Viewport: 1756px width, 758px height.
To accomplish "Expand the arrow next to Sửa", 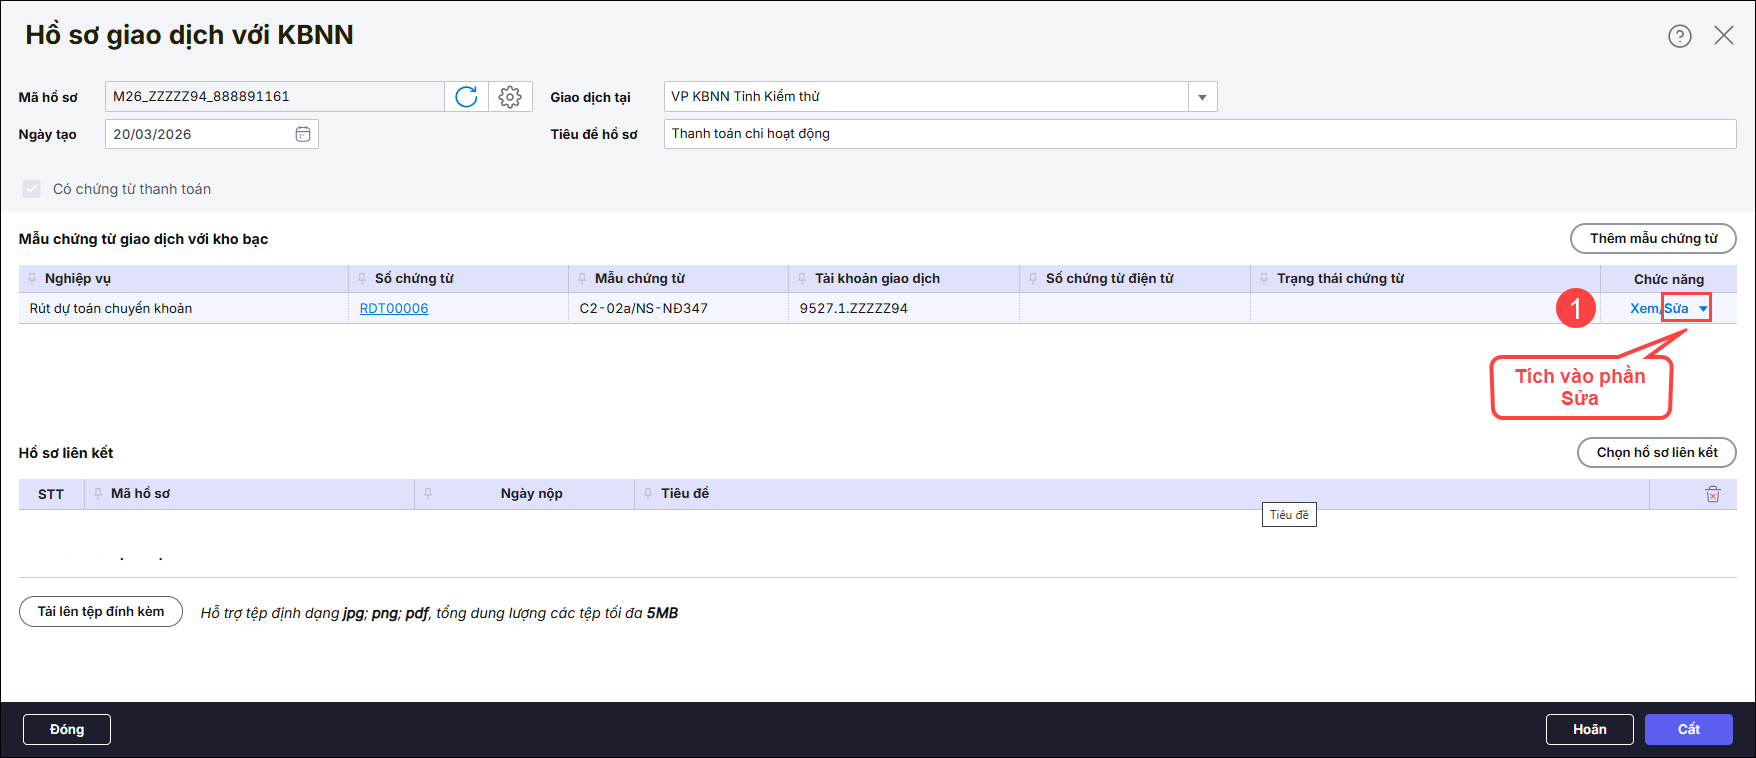I will 1703,309.
